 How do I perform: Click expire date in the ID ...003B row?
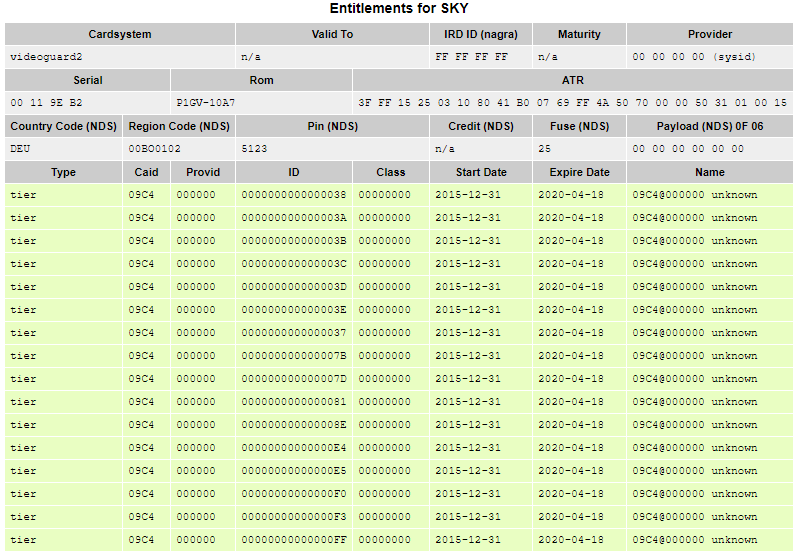pos(571,241)
